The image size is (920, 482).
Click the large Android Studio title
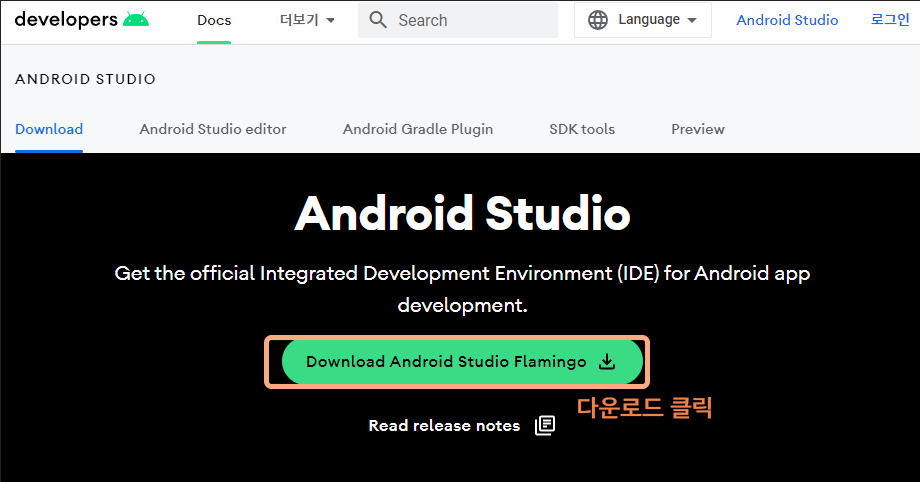pos(462,213)
